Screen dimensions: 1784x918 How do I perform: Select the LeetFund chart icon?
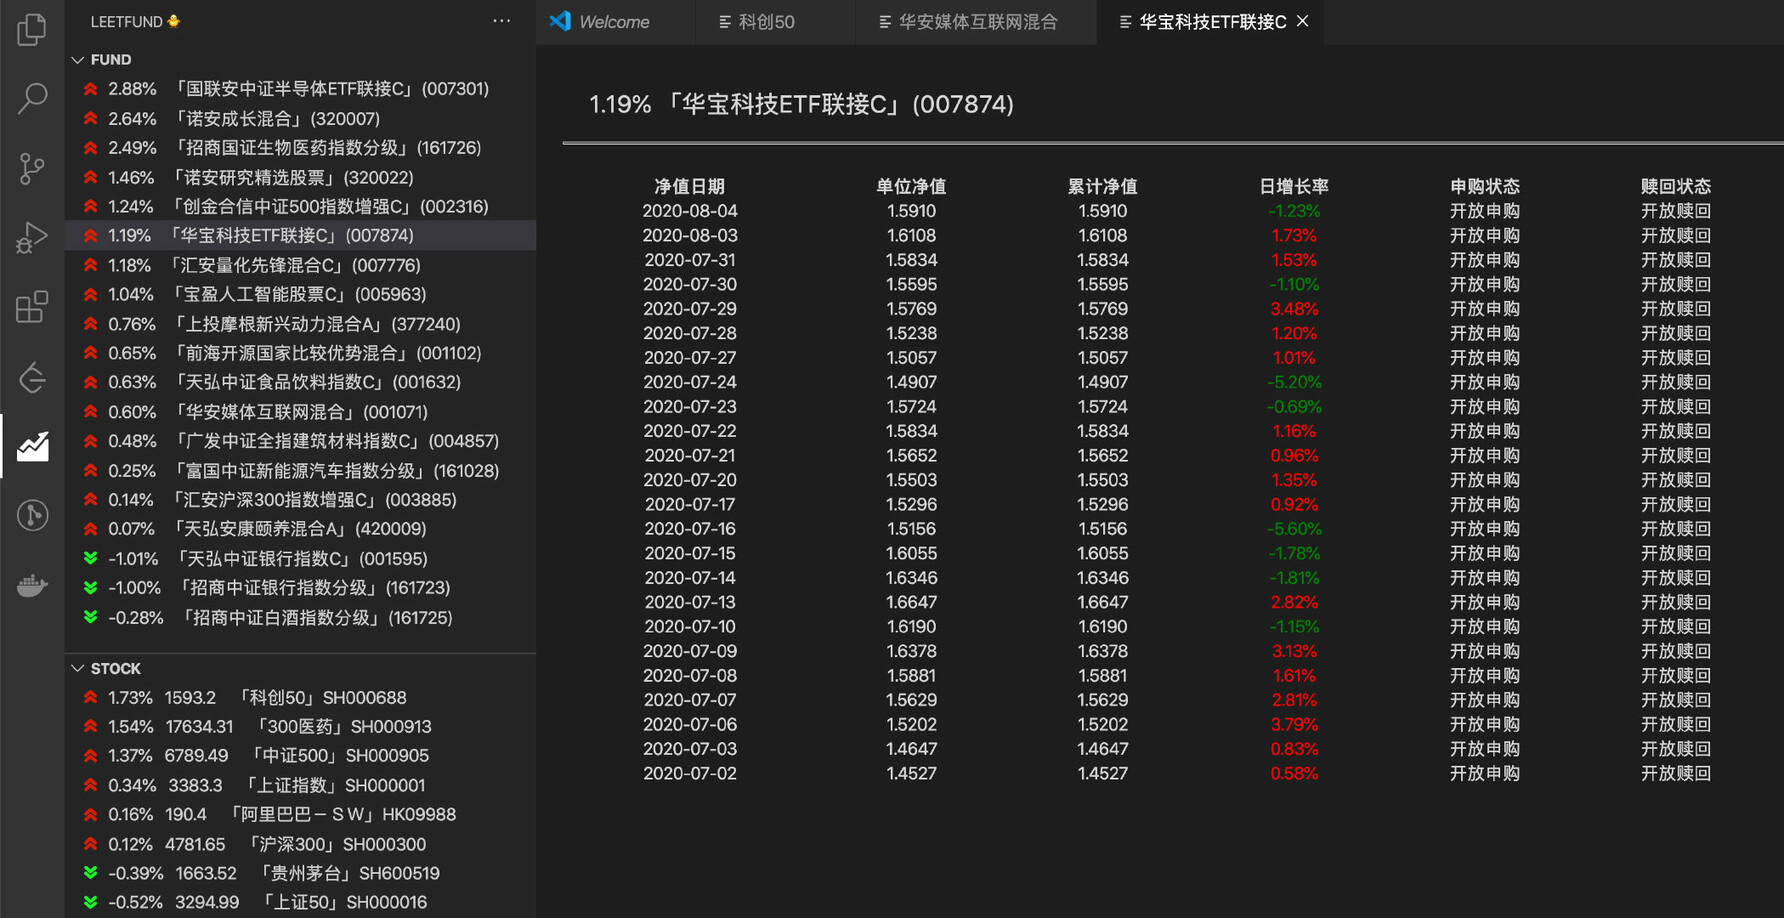[32, 446]
